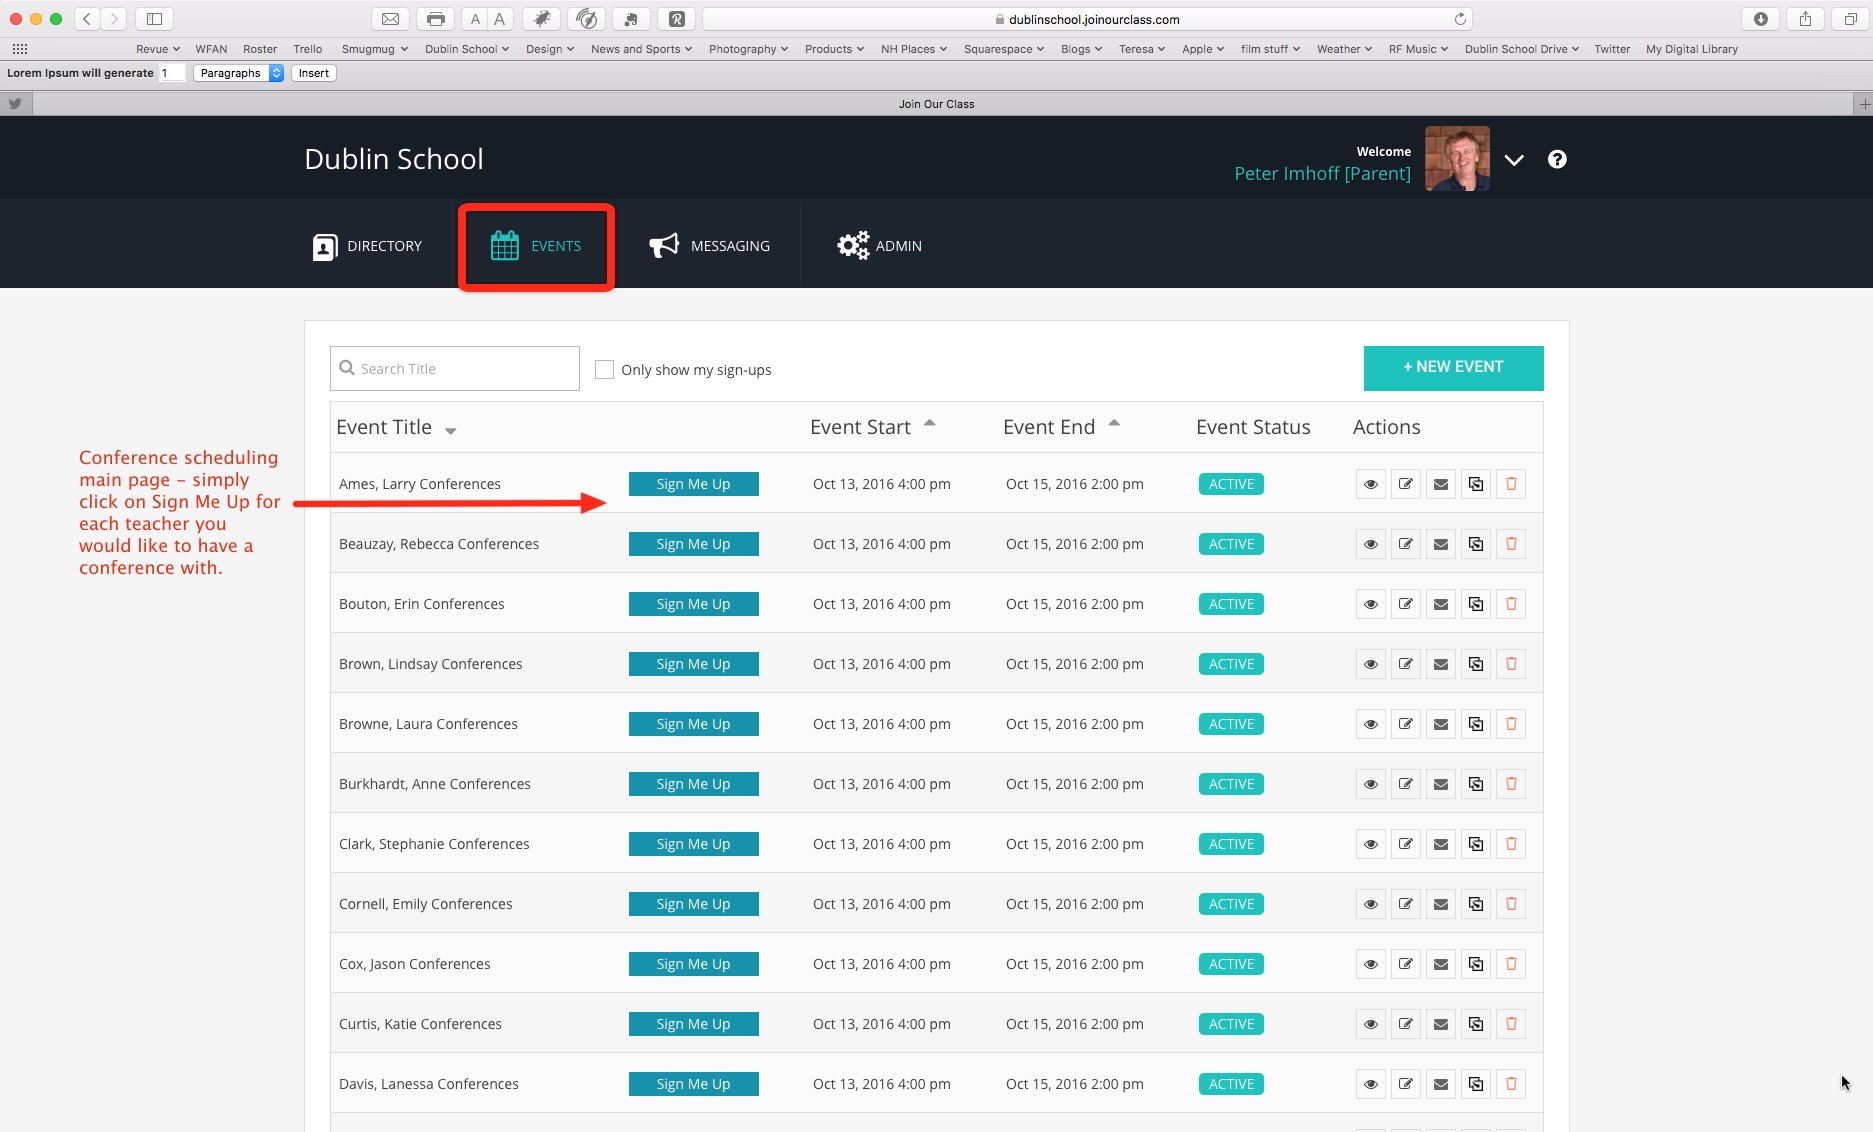Open the Events tab
Viewport: 1873px width, 1132px height.
tap(536, 246)
